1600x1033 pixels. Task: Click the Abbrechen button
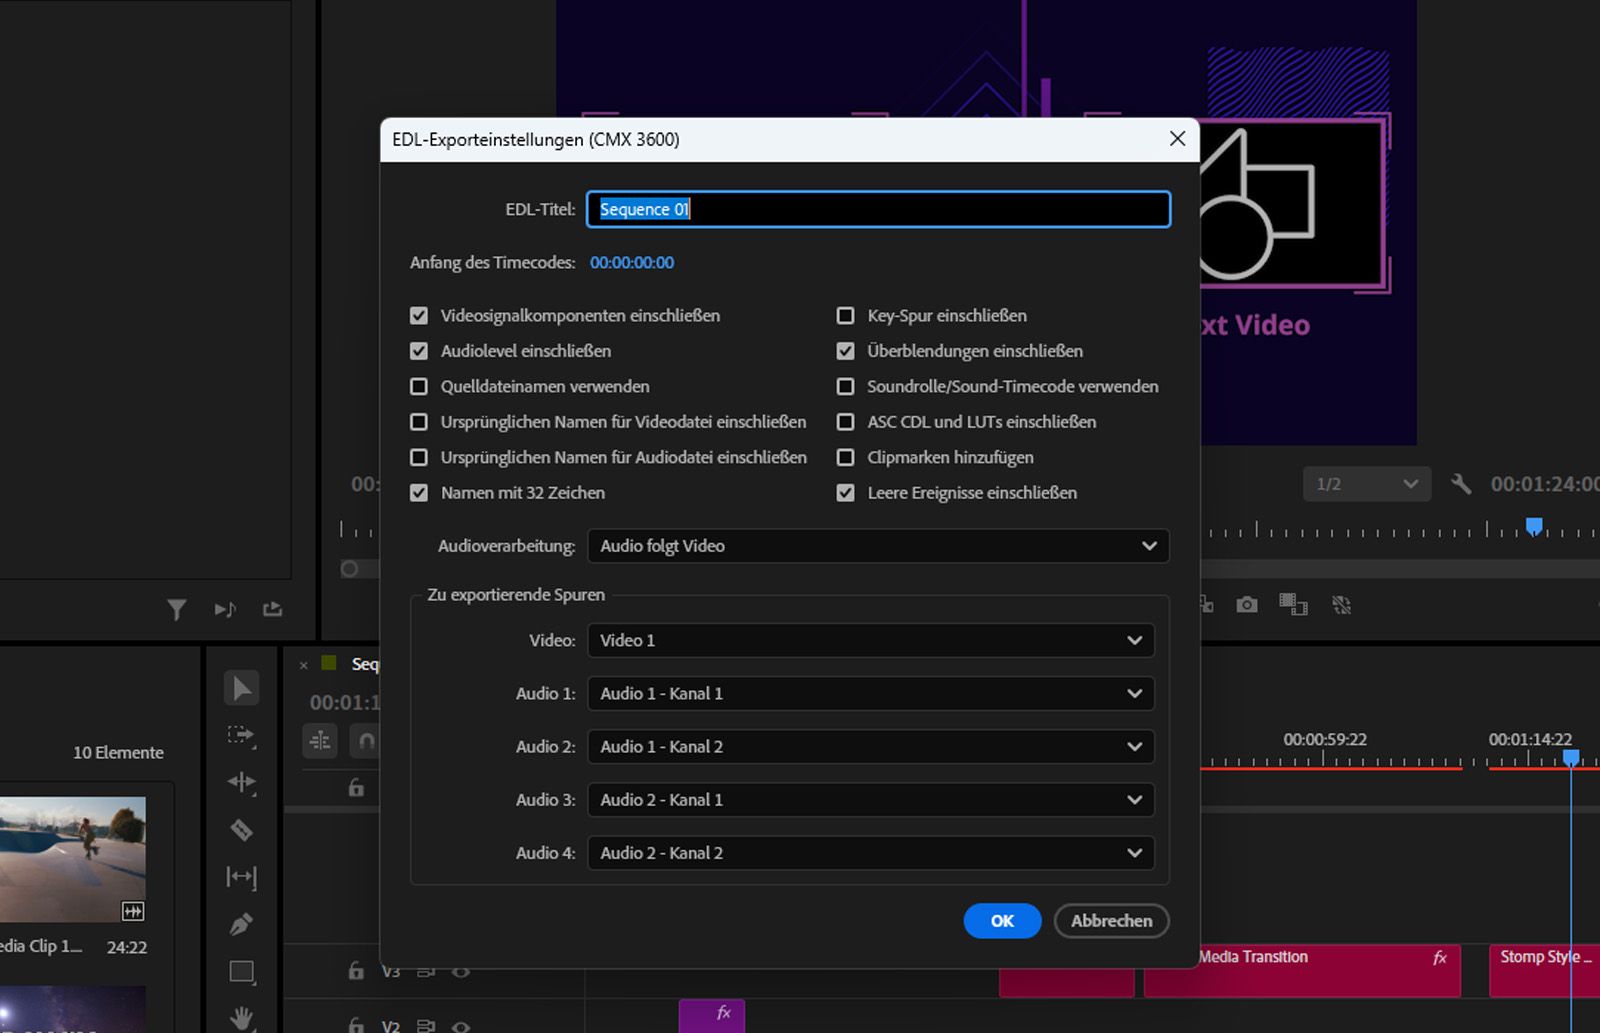click(1111, 921)
